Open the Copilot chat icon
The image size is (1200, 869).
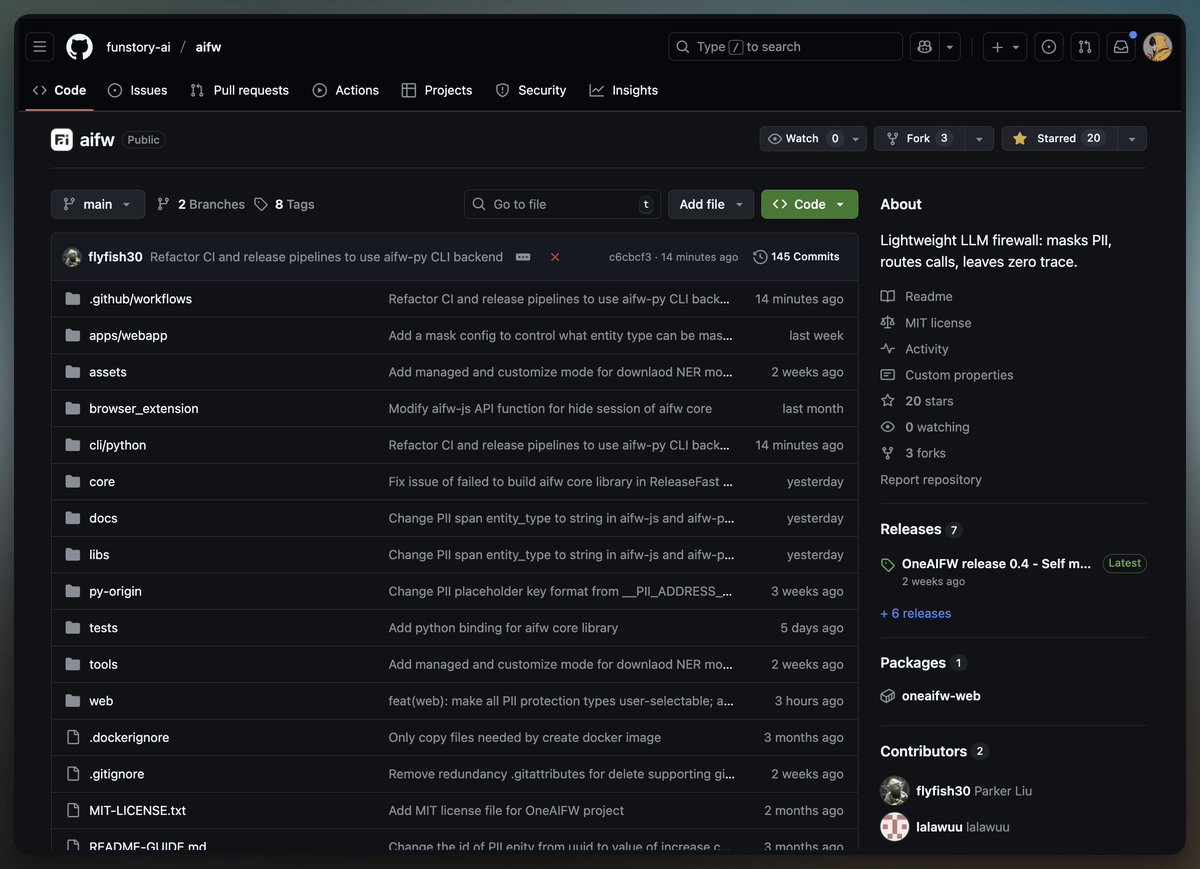(x=925, y=47)
